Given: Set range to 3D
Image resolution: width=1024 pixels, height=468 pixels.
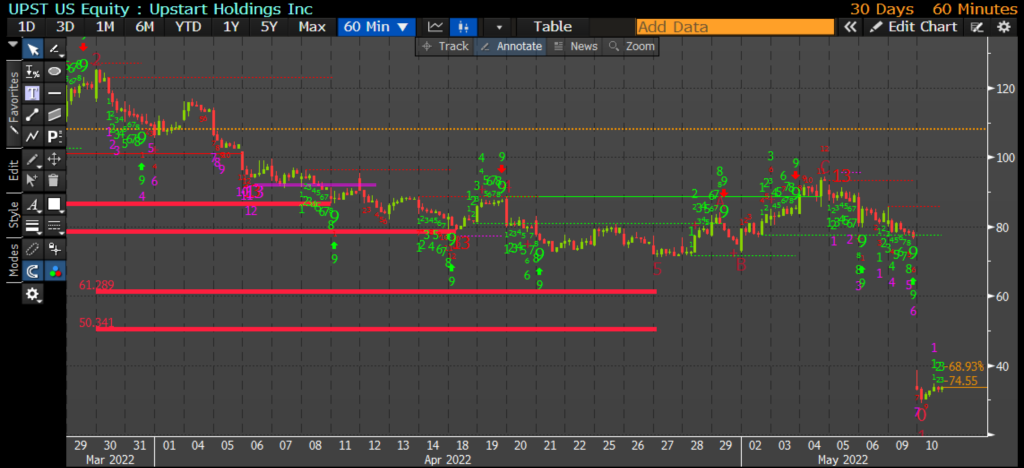Looking at the screenshot, I should coord(65,27).
